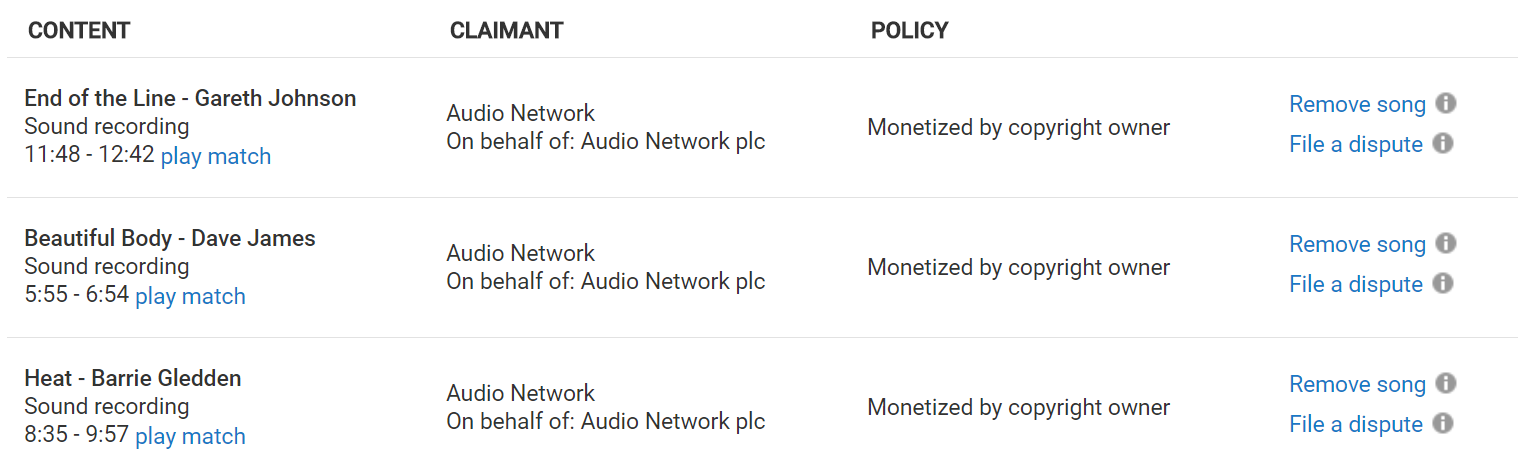Remove song Beautiful Body by Dave James
1518x468 pixels.
click(x=1357, y=244)
